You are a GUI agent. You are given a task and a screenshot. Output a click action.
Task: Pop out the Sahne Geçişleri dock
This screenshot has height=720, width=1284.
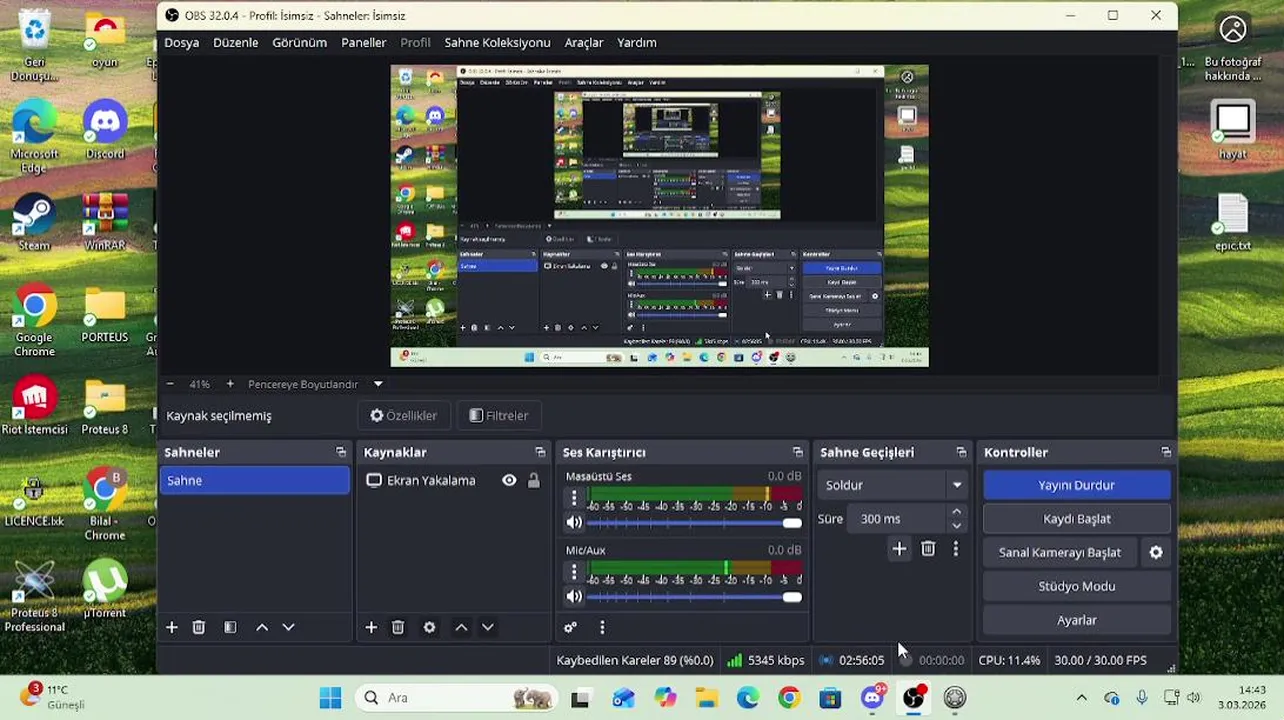click(961, 452)
